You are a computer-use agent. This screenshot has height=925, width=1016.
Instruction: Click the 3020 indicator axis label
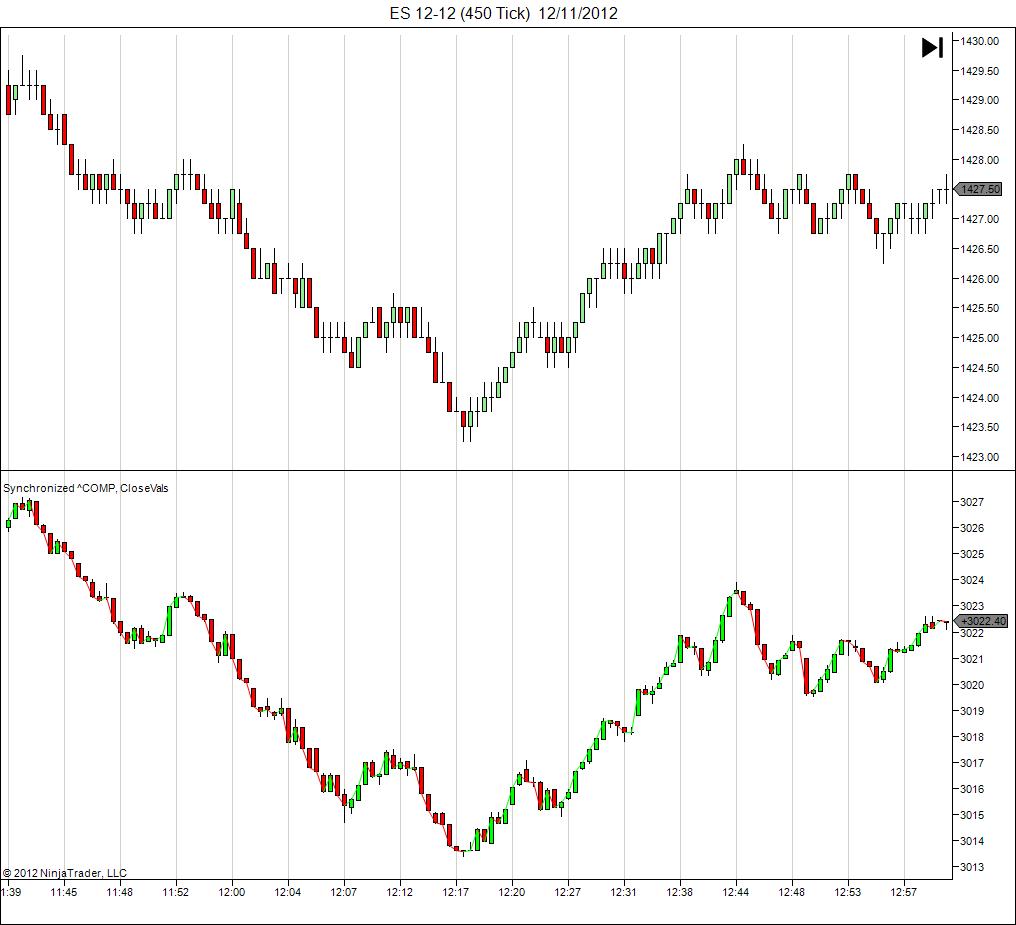(x=971, y=685)
